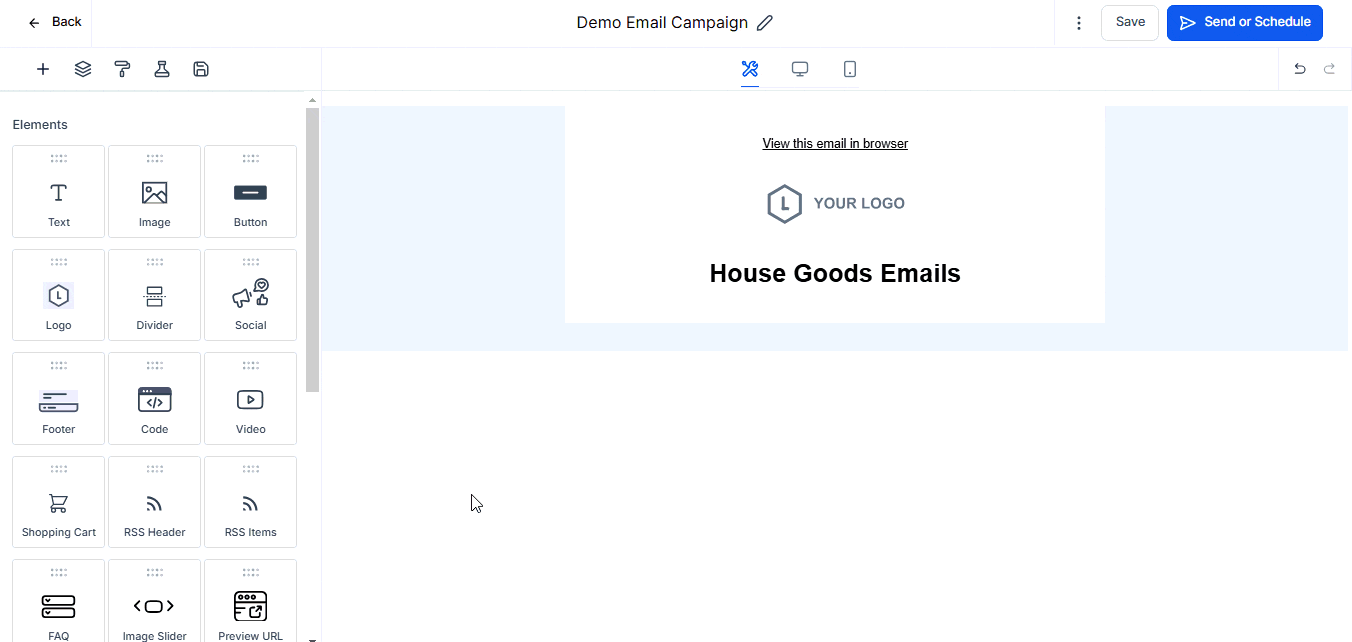Click Send or Schedule button
Image resolution: width=1352 pixels, height=642 pixels.
pyautogui.click(x=1245, y=23)
